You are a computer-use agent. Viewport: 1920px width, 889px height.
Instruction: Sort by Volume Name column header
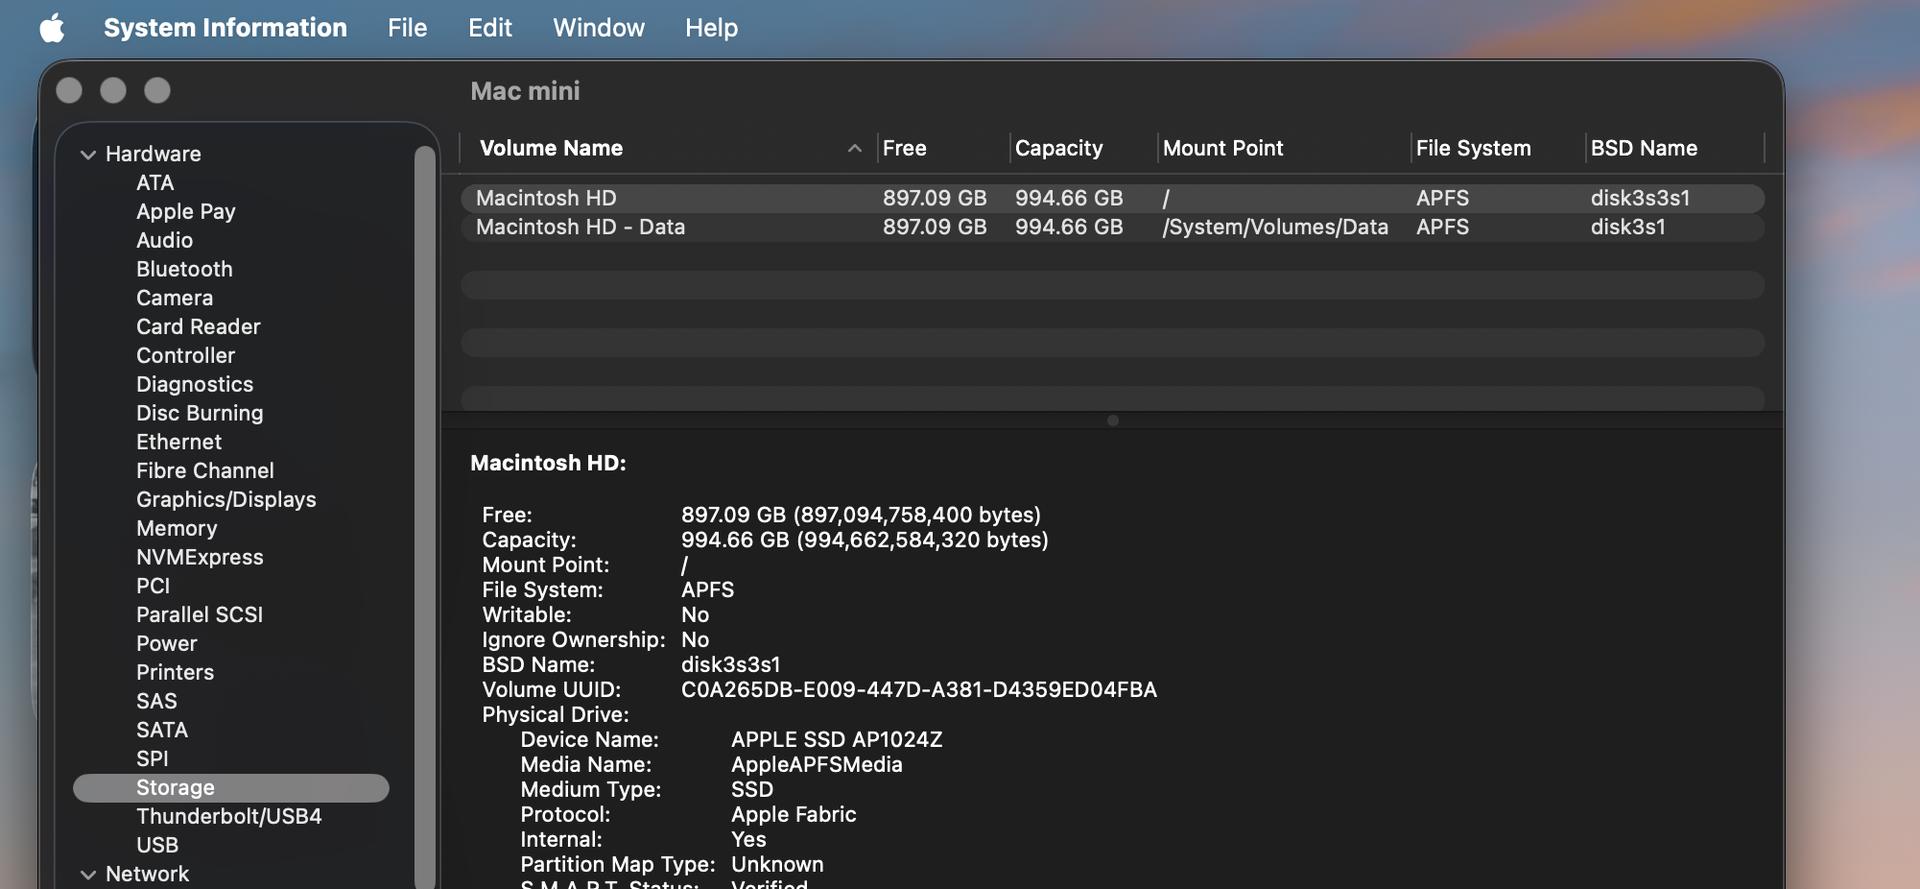pos(551,148)
